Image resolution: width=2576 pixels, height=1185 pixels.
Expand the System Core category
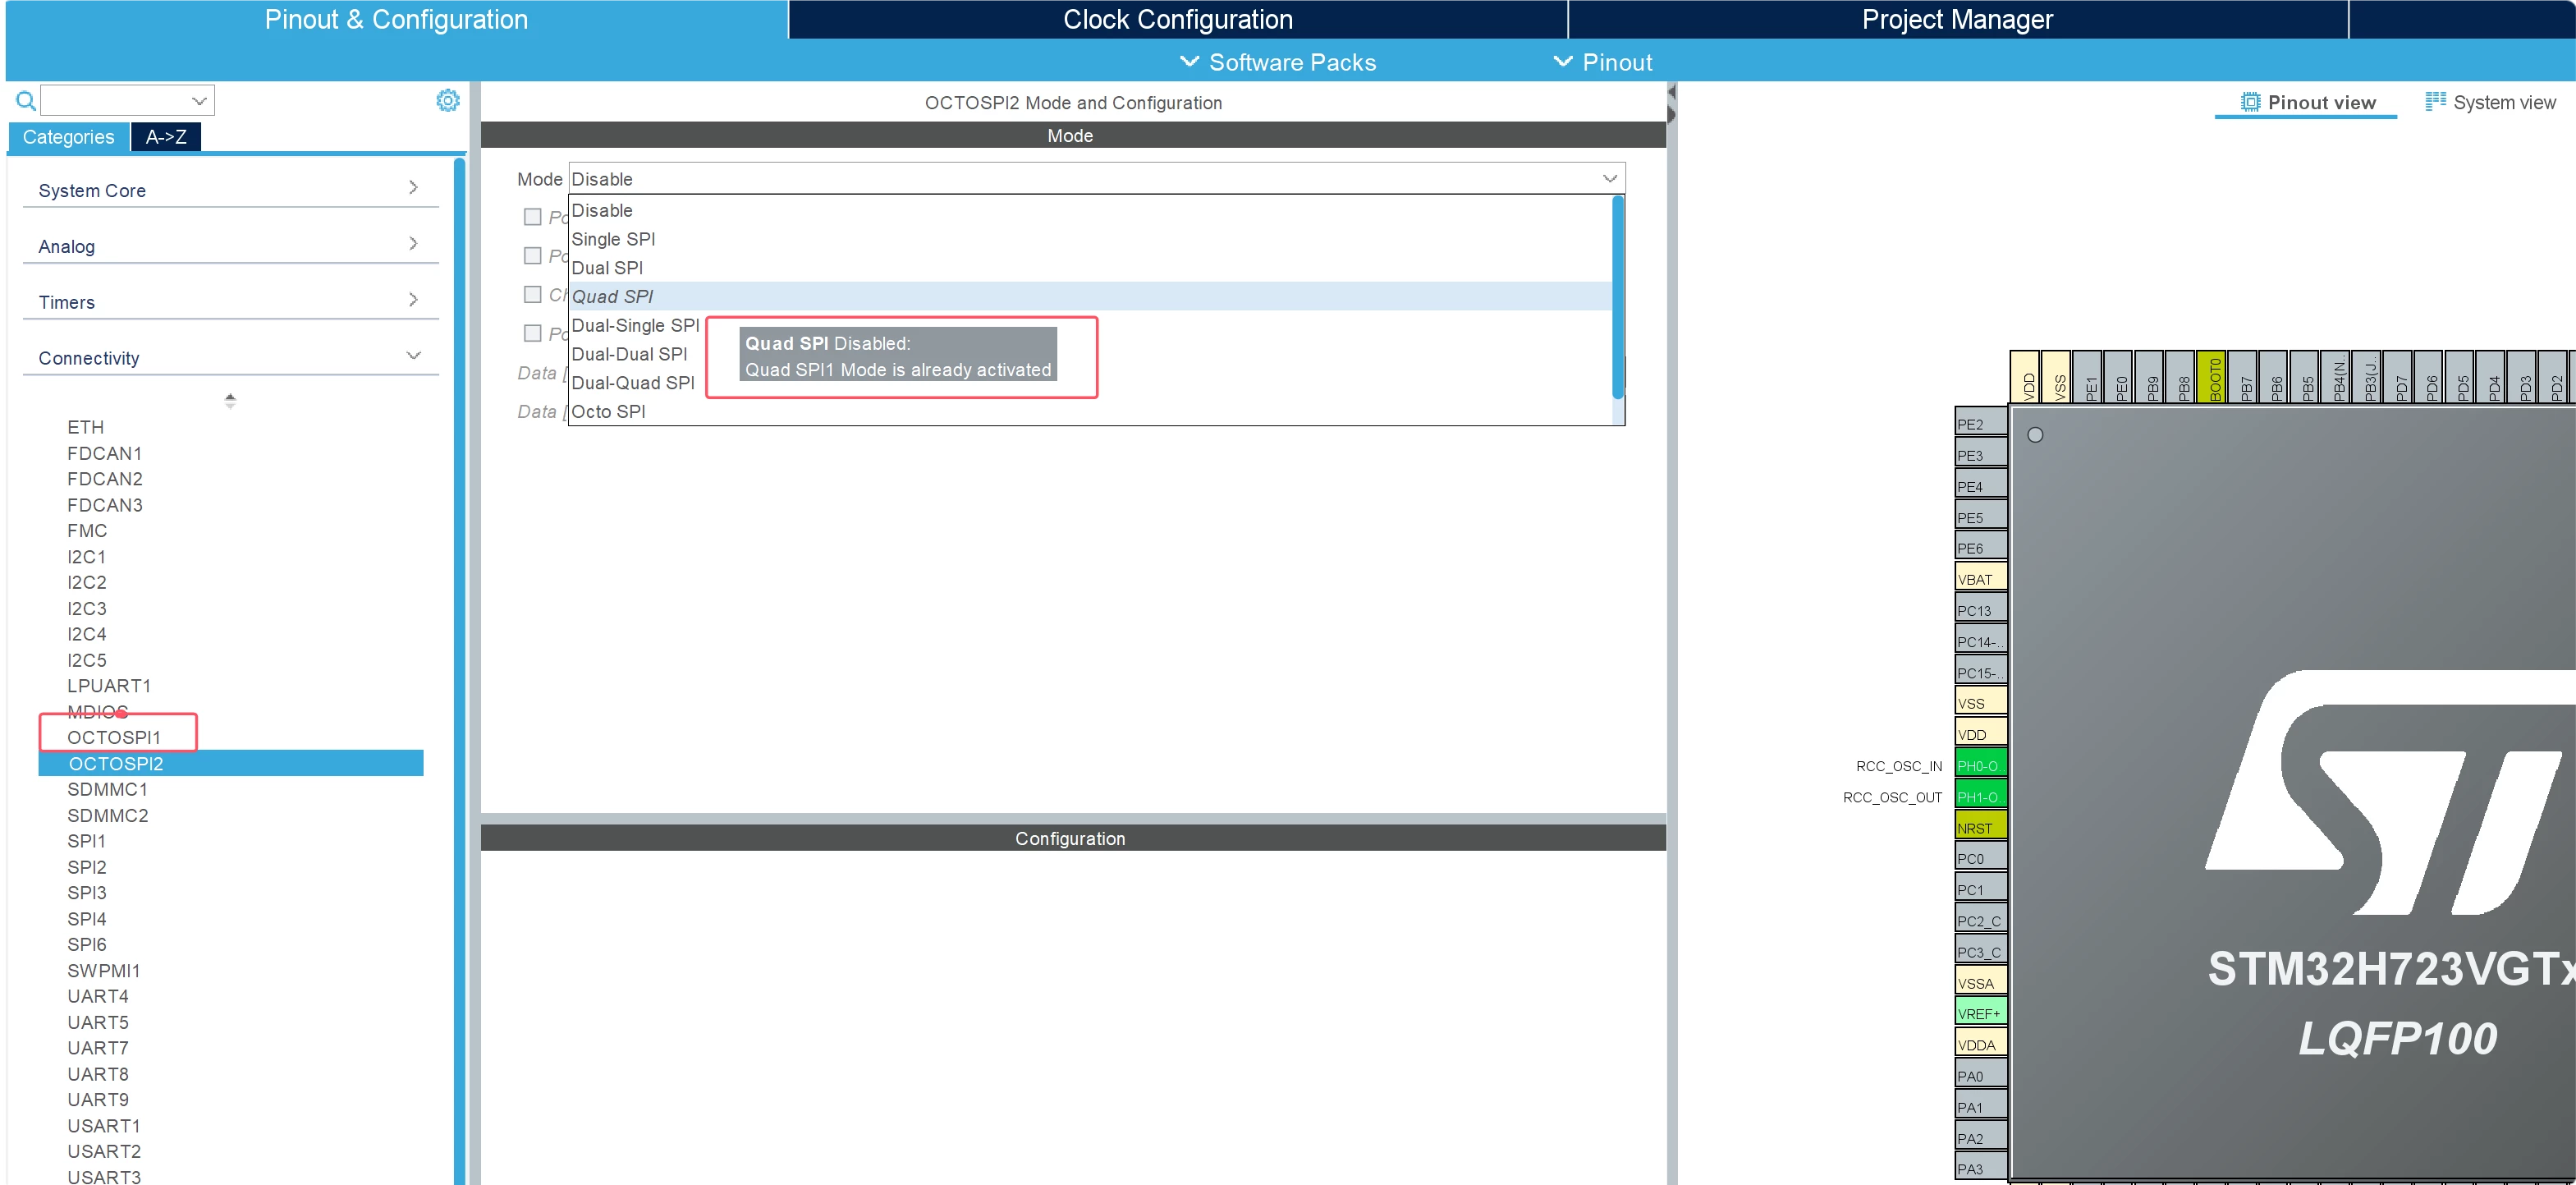[231, 189]
